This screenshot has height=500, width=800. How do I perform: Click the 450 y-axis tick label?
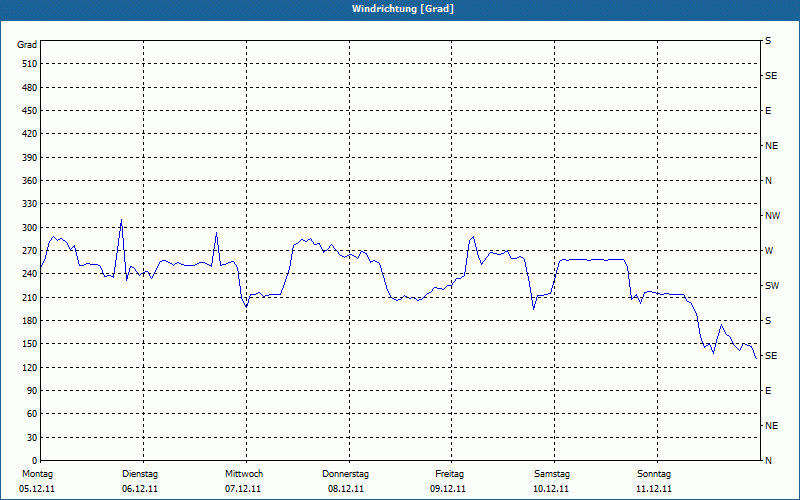[x=30, y=111]
